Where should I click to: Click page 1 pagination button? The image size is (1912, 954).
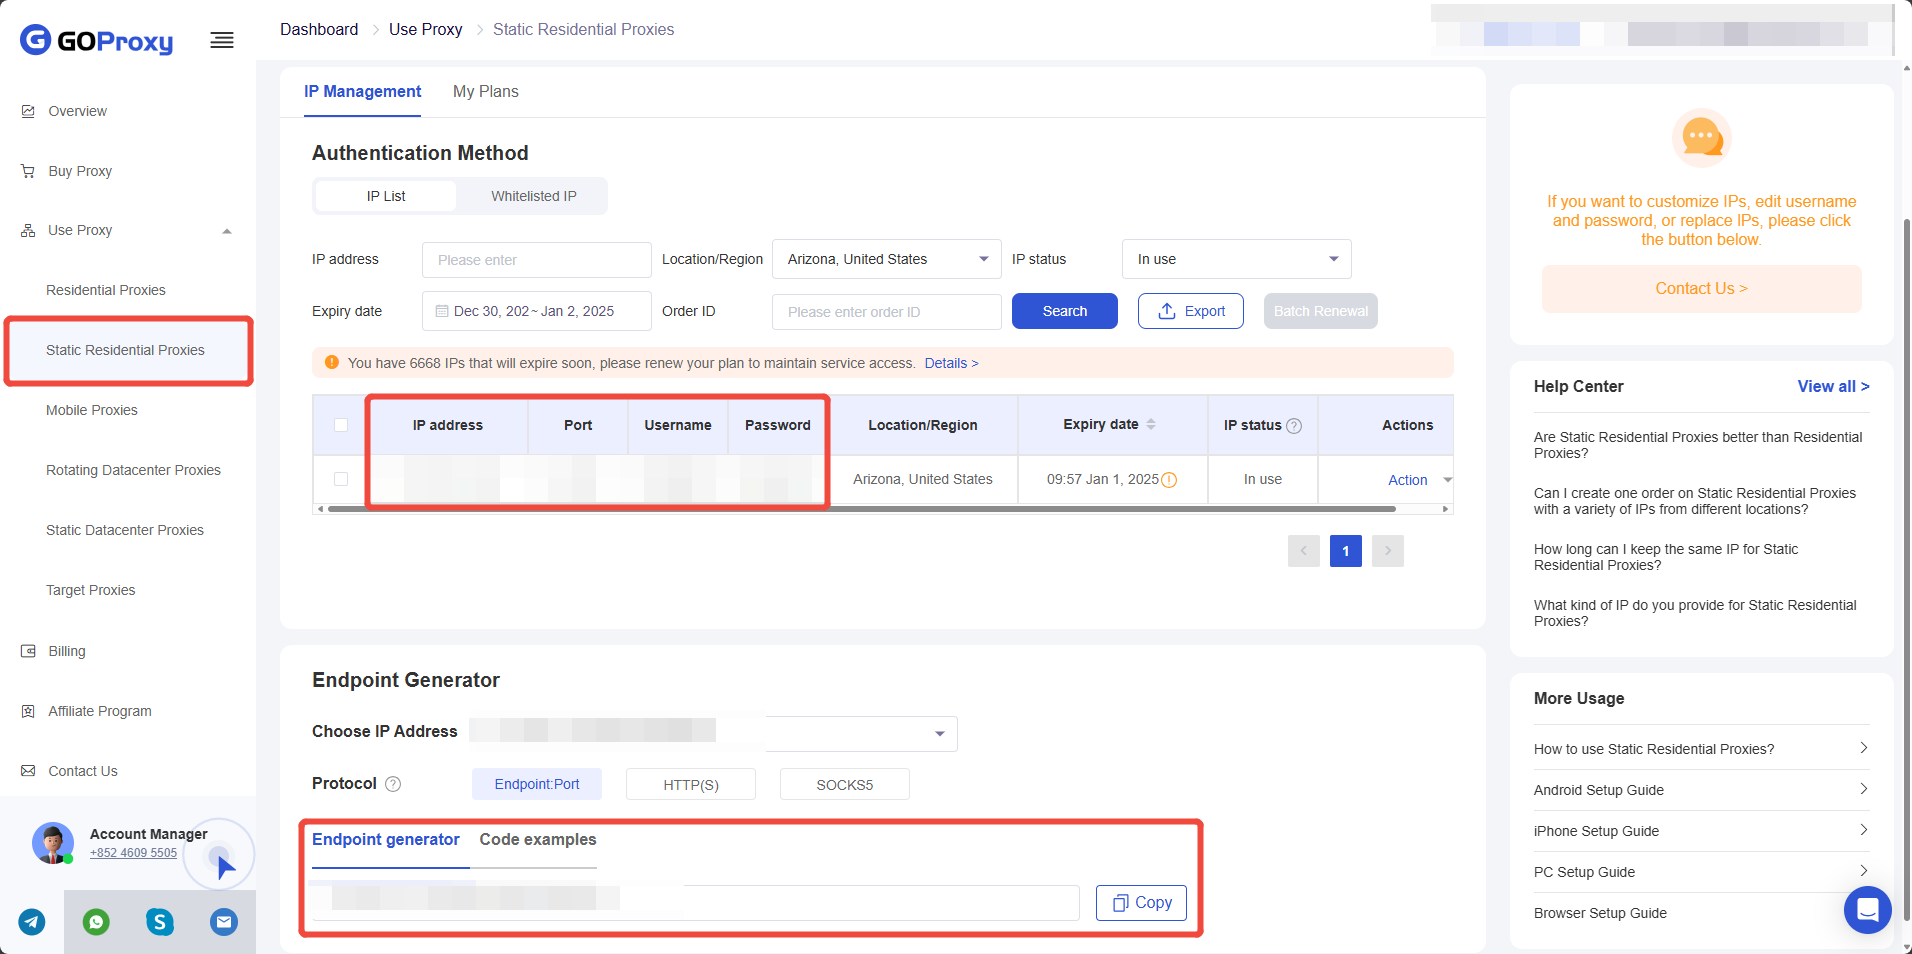click(x=1346, y=551)
